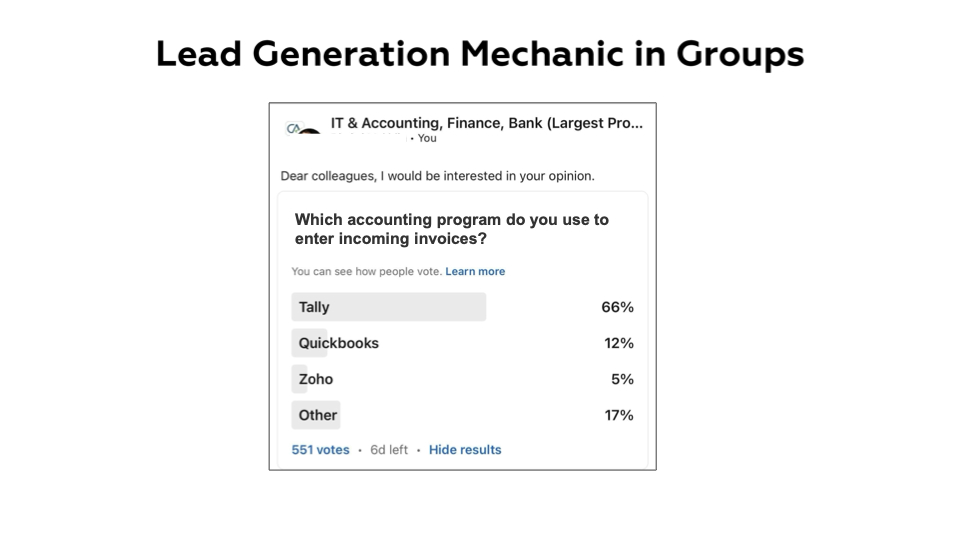Viewport: 960px width, 540px height.
Task: Click the 12% result for Quickbooks
Action: pyautogui.click(x=618, y=343)
